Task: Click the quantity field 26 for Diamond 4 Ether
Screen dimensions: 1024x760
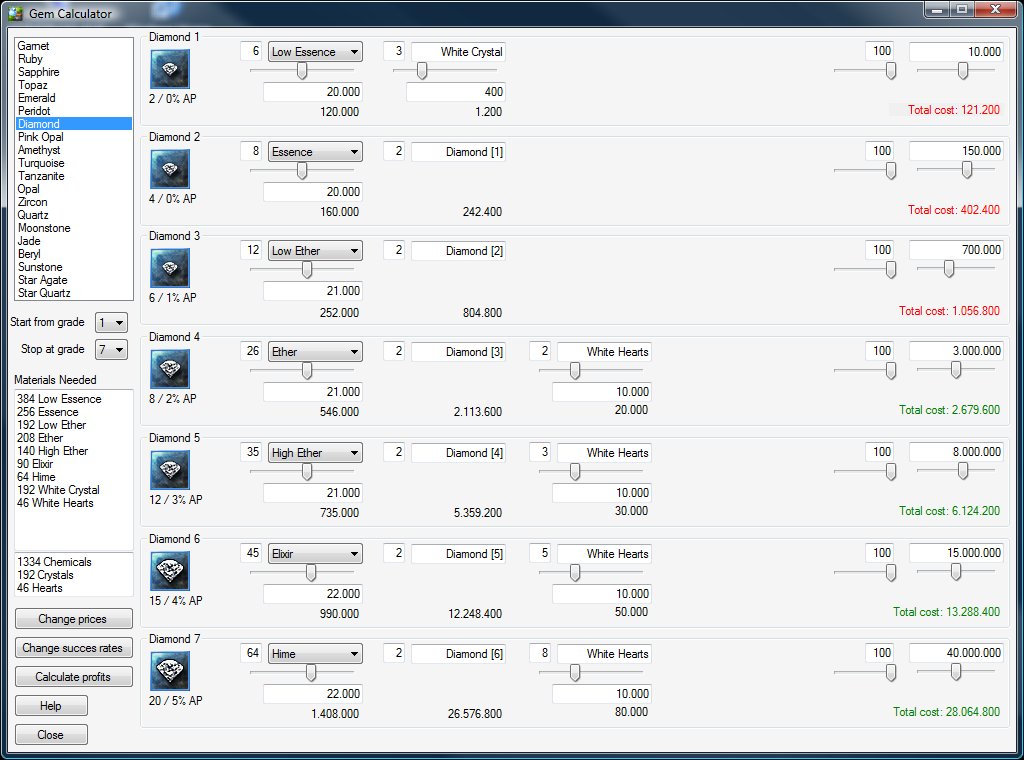Action: [251, 351]
